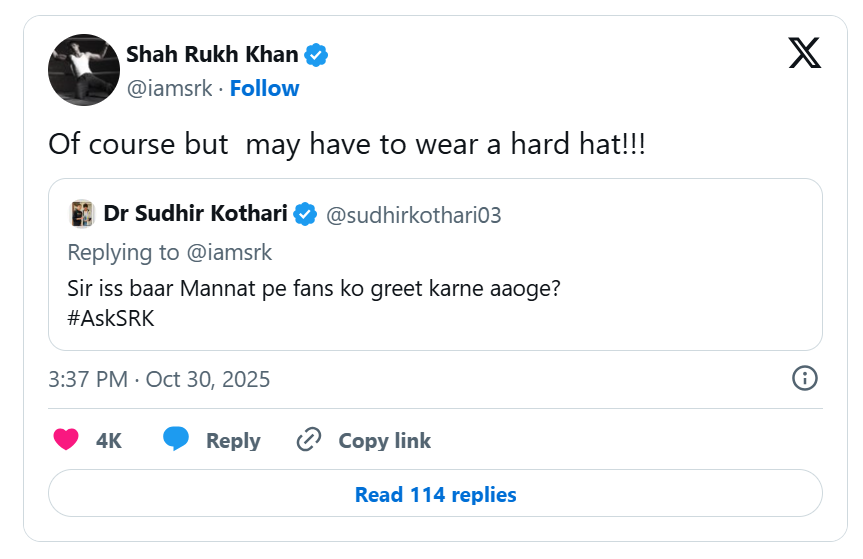Open the Shah Rukh Khan name link
Viewport: 863px width, 559px height.
tap(212, 55)
